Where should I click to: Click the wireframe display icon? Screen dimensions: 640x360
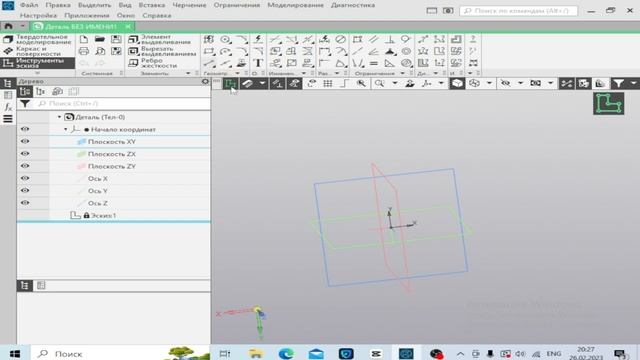tap(474, 84)
